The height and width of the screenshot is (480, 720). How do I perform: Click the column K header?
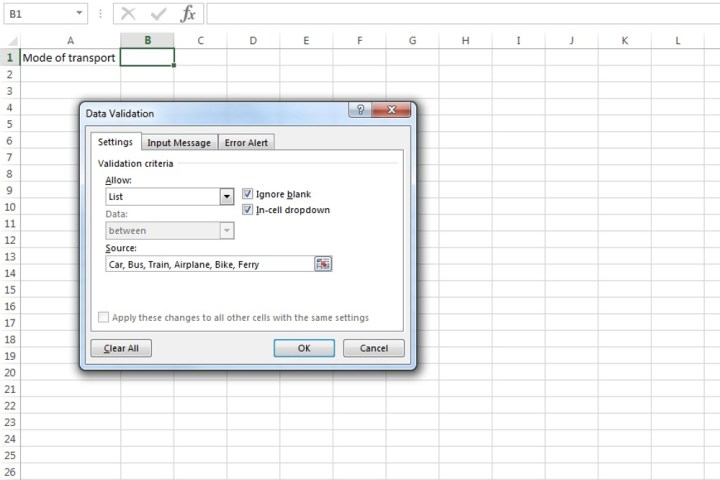tap(625, 40)
